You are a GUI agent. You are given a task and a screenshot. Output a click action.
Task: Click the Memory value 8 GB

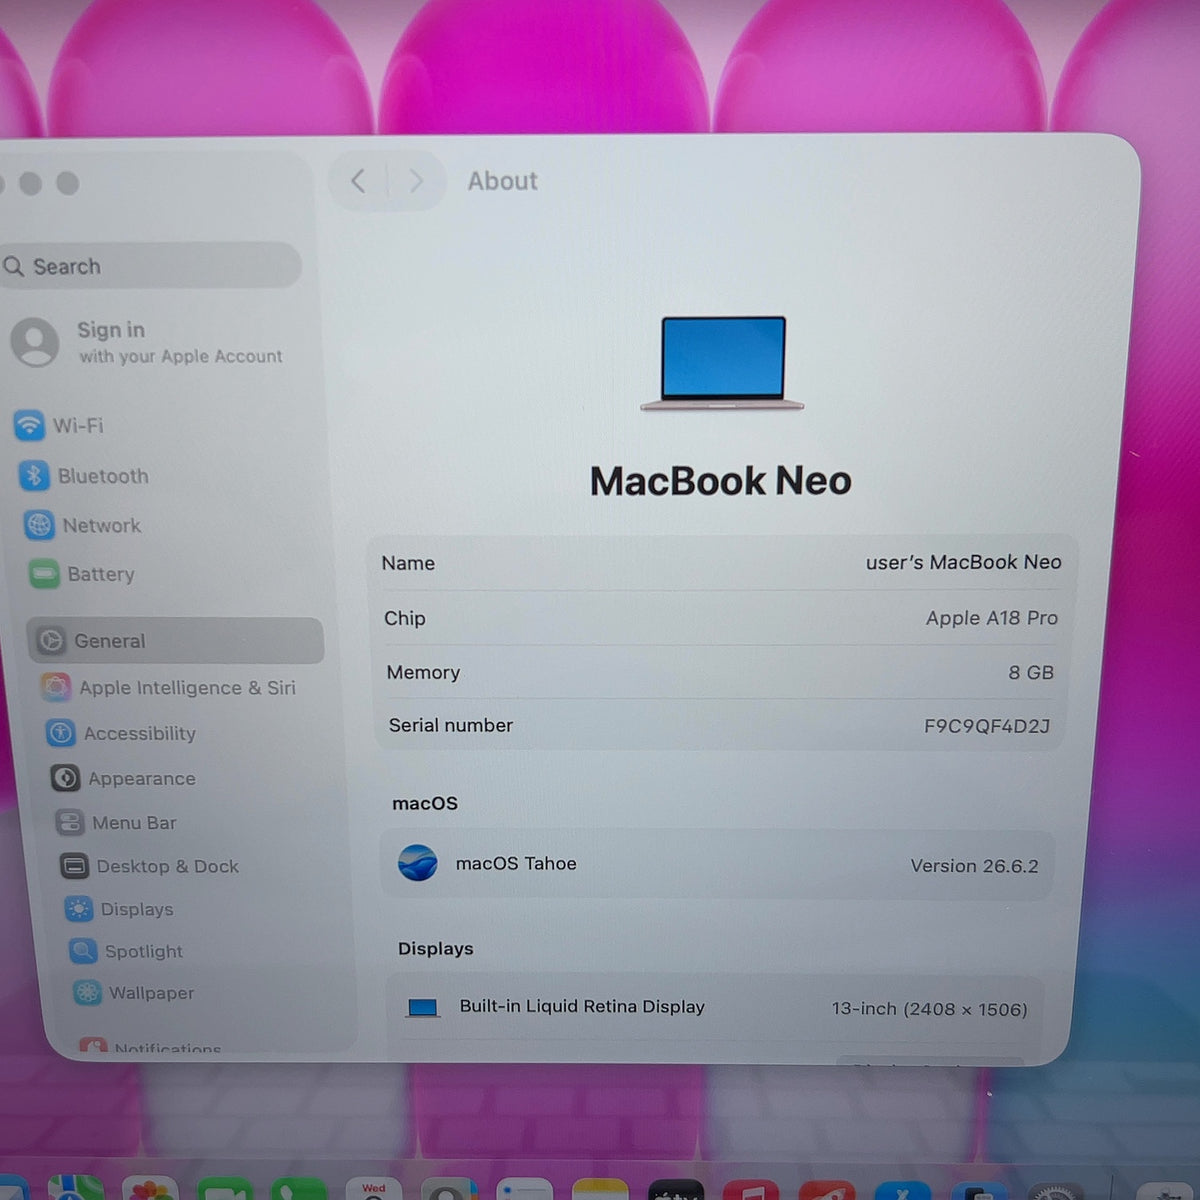(x=1031, y=673)
